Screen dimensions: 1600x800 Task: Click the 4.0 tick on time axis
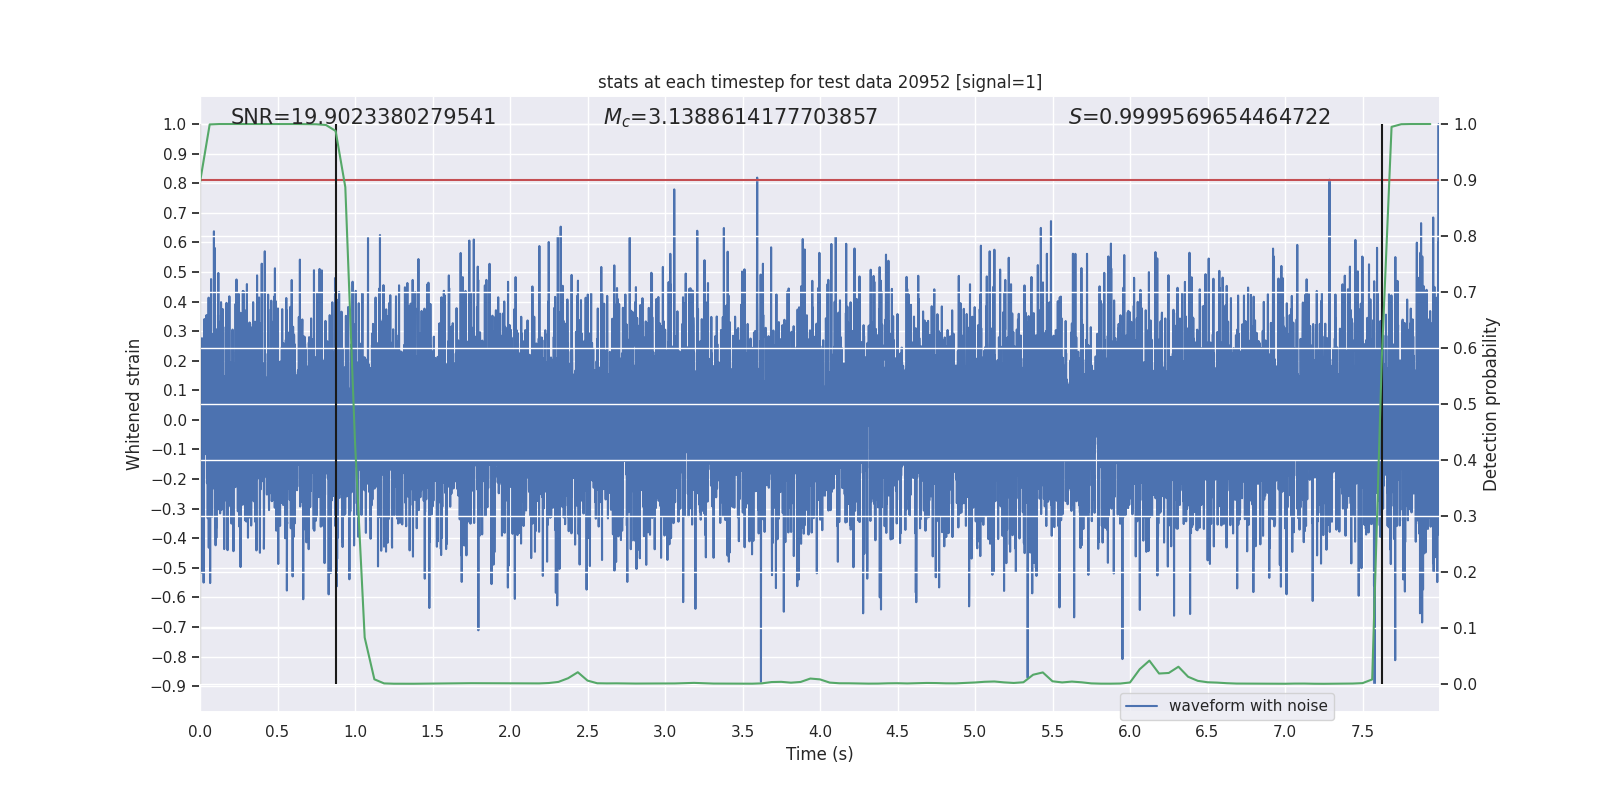(820, 732)
